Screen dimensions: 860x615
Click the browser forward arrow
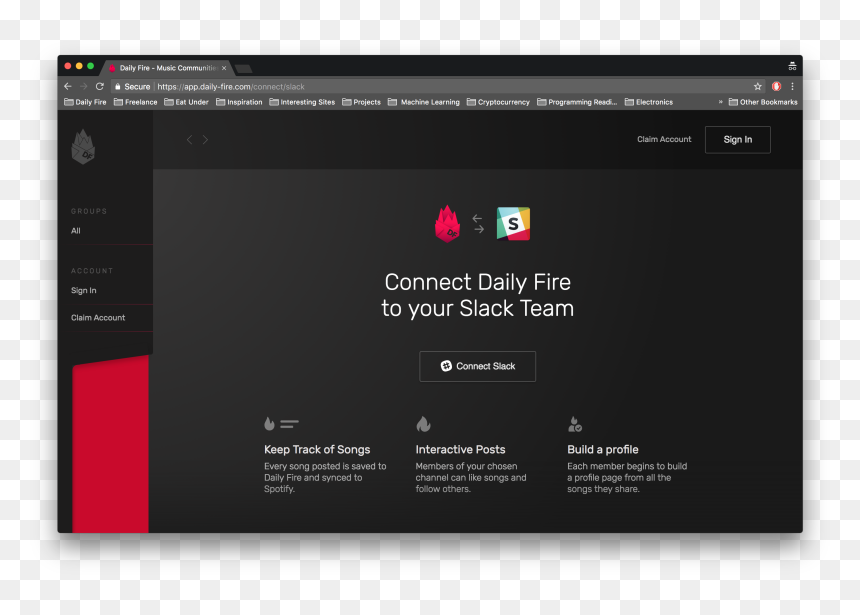83,86
